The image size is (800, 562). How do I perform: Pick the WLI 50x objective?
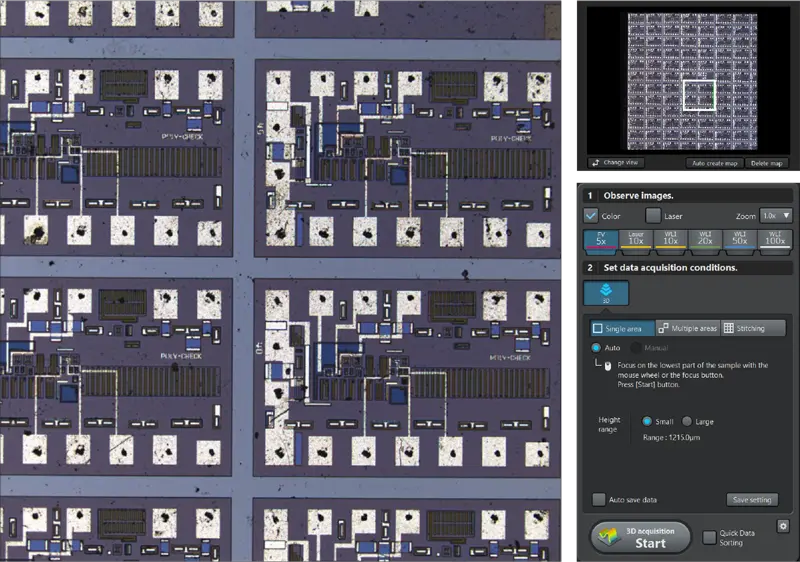pyautogui.click(x=740, y=240)
